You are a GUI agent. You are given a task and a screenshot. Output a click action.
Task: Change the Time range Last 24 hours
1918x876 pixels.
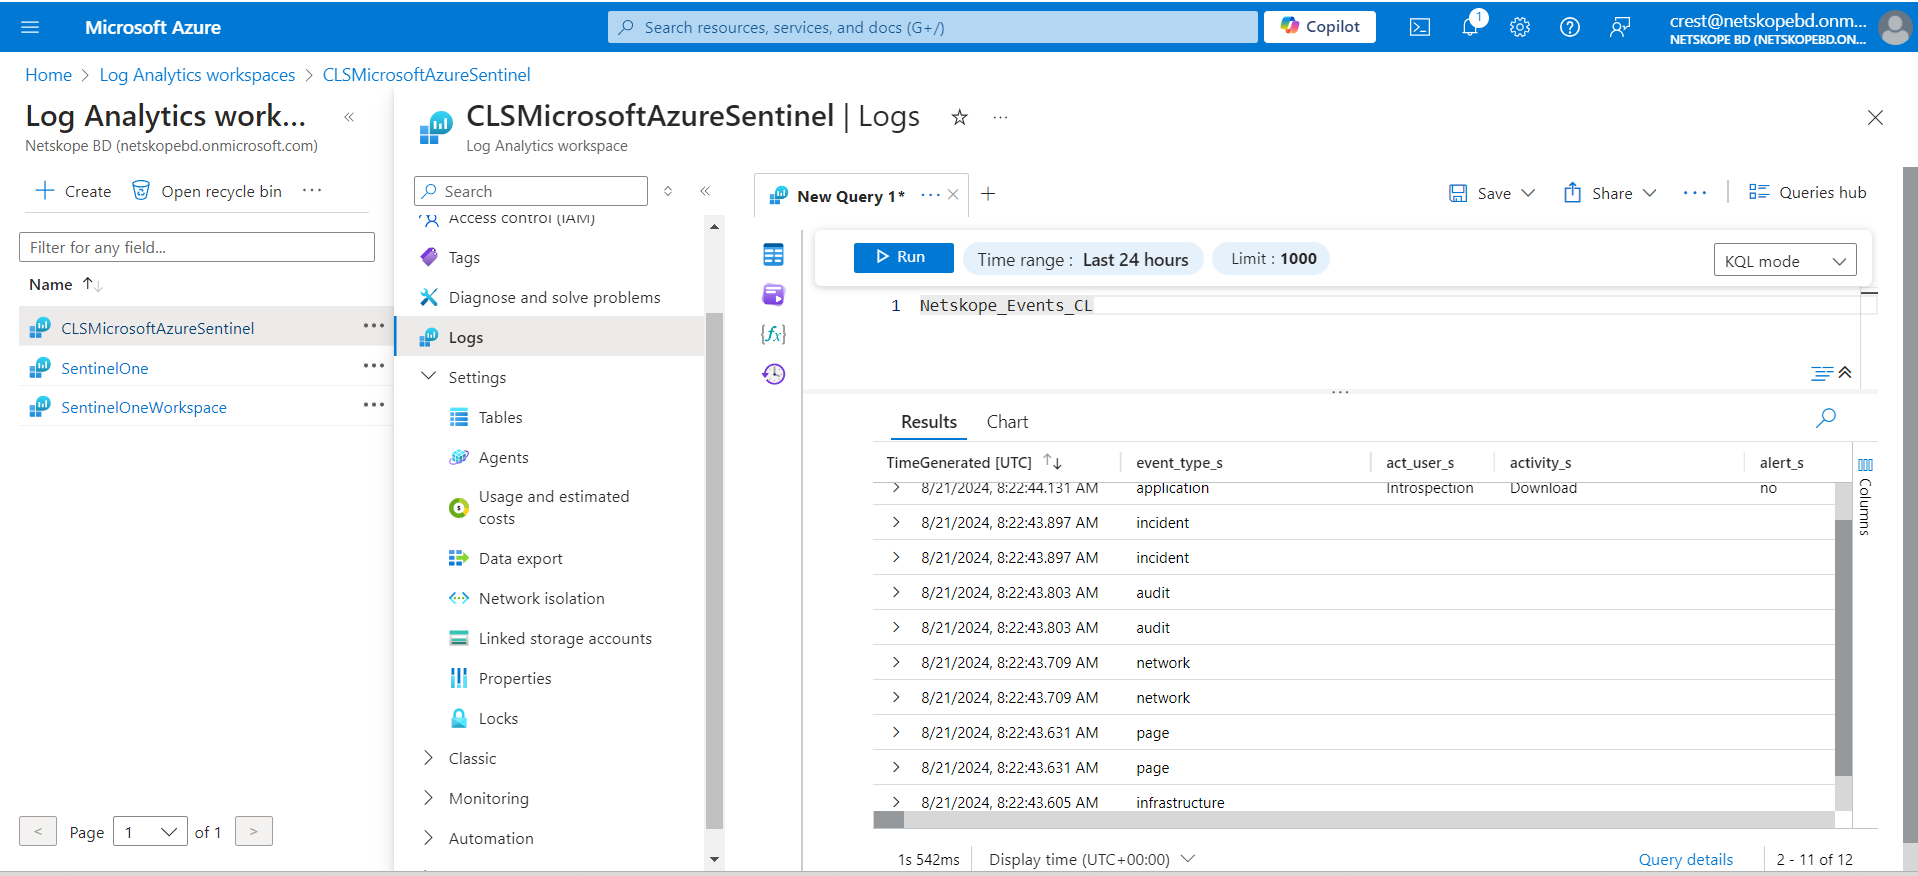(x=1083, y=259)
